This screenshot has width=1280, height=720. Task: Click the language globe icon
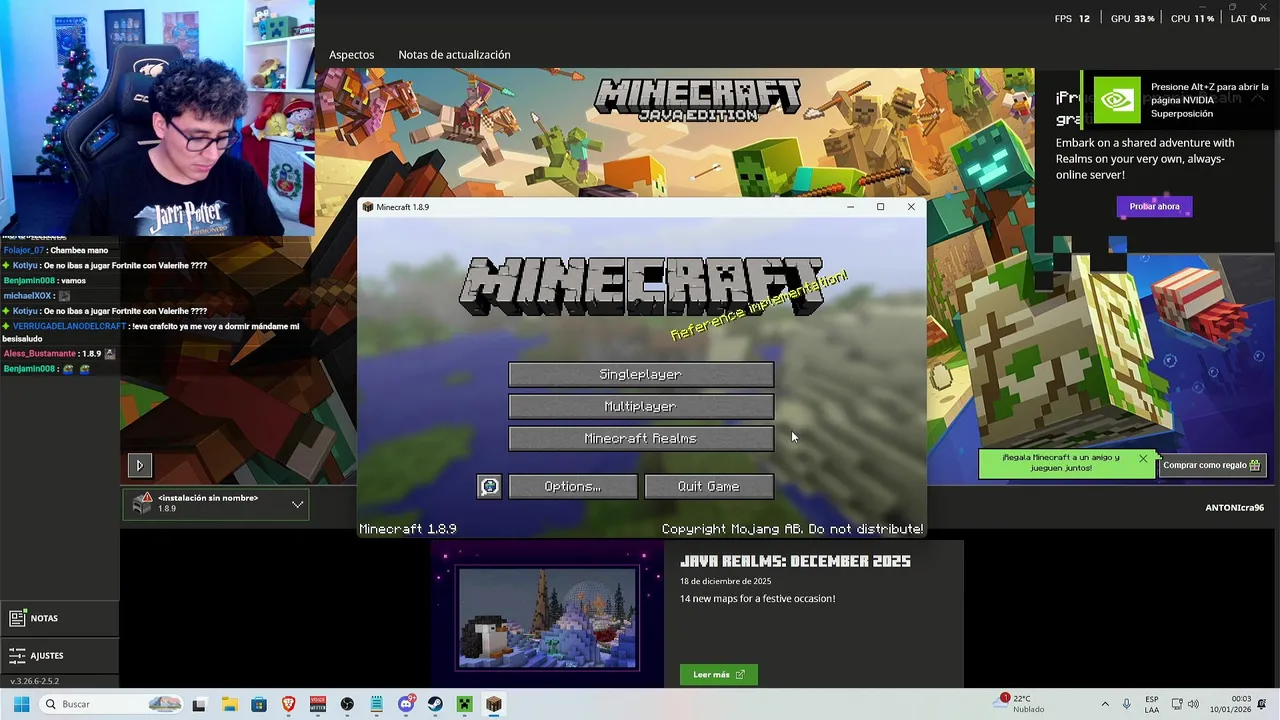pos(489,486)
